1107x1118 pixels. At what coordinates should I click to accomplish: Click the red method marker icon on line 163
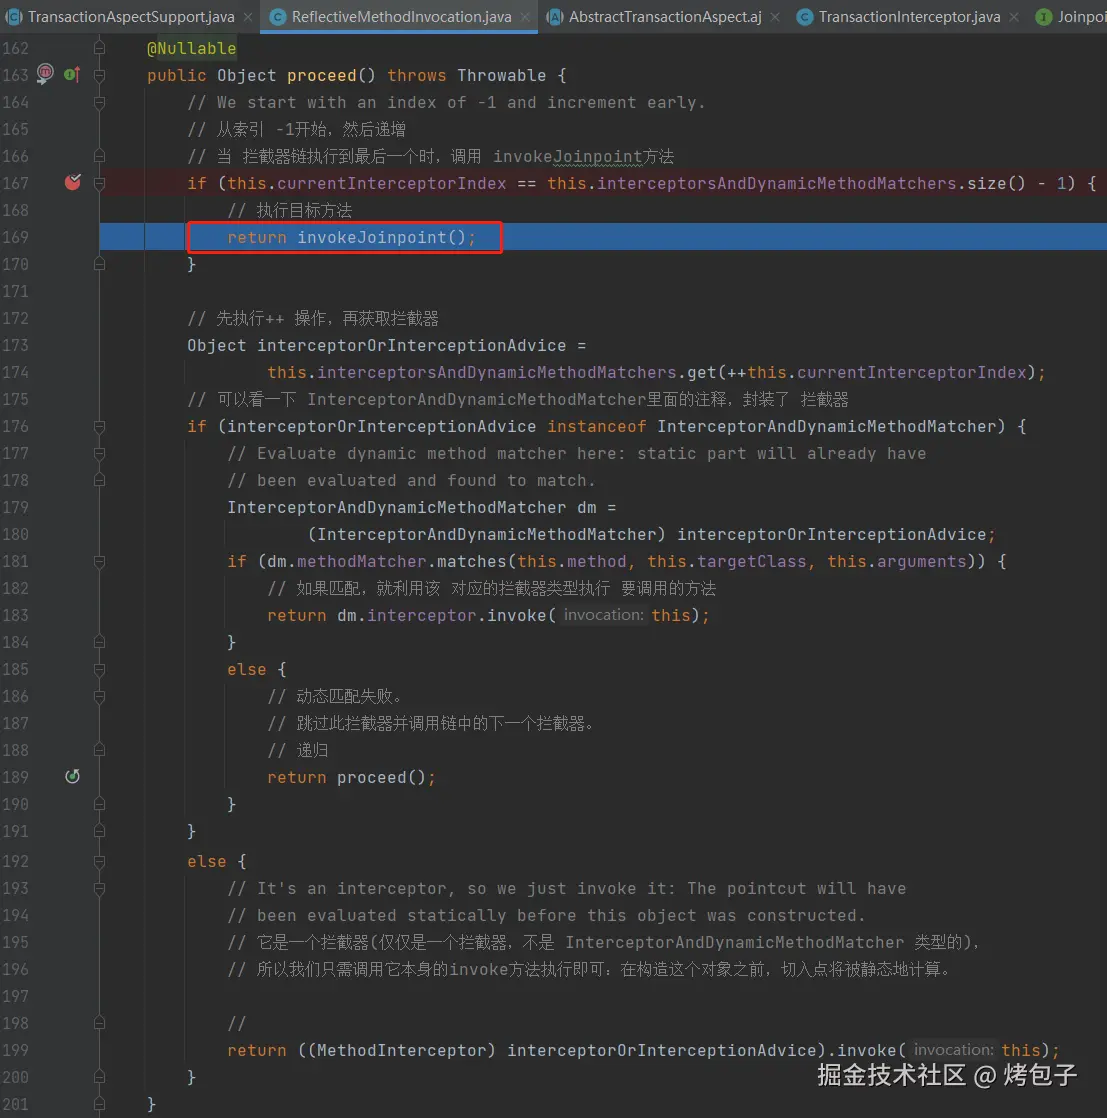click(x=45, y=73)
